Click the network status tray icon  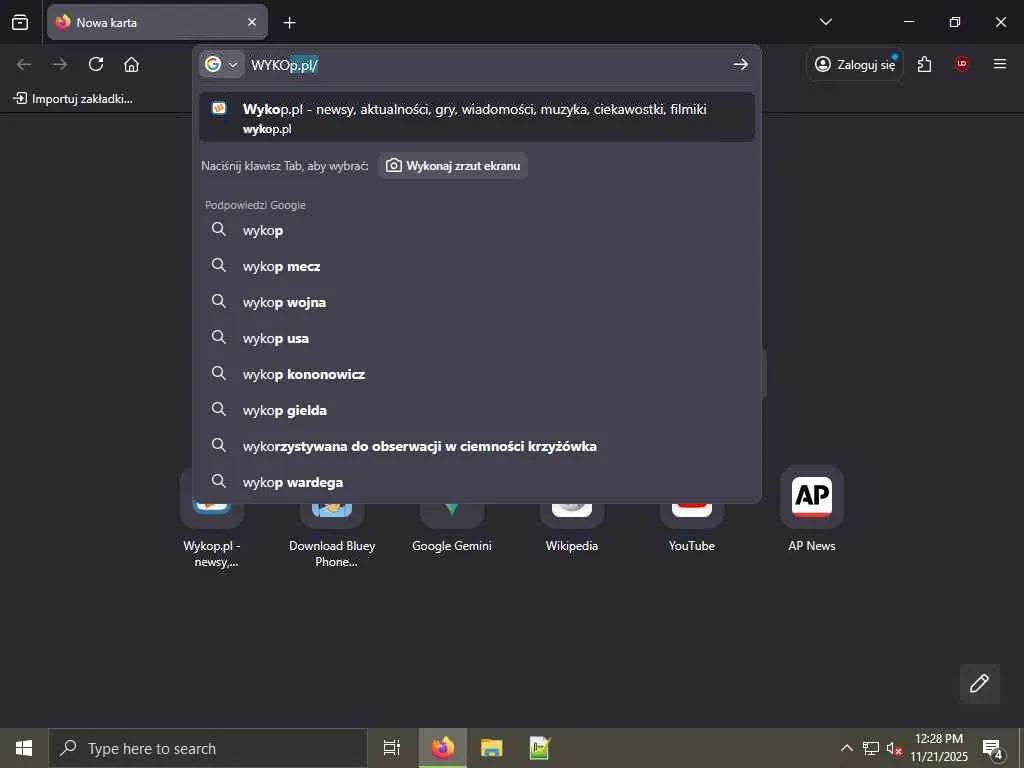coord(871,748)
